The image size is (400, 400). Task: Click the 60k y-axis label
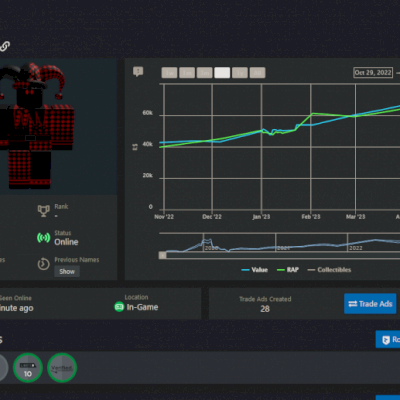148,113
